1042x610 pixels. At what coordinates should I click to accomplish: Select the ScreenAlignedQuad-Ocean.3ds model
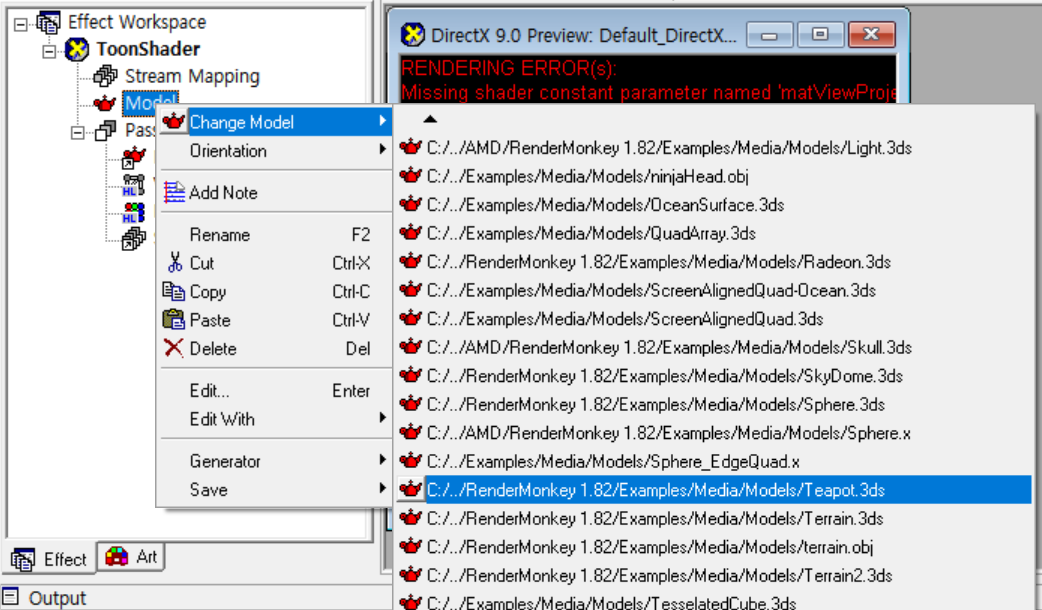tap(712, 290)
